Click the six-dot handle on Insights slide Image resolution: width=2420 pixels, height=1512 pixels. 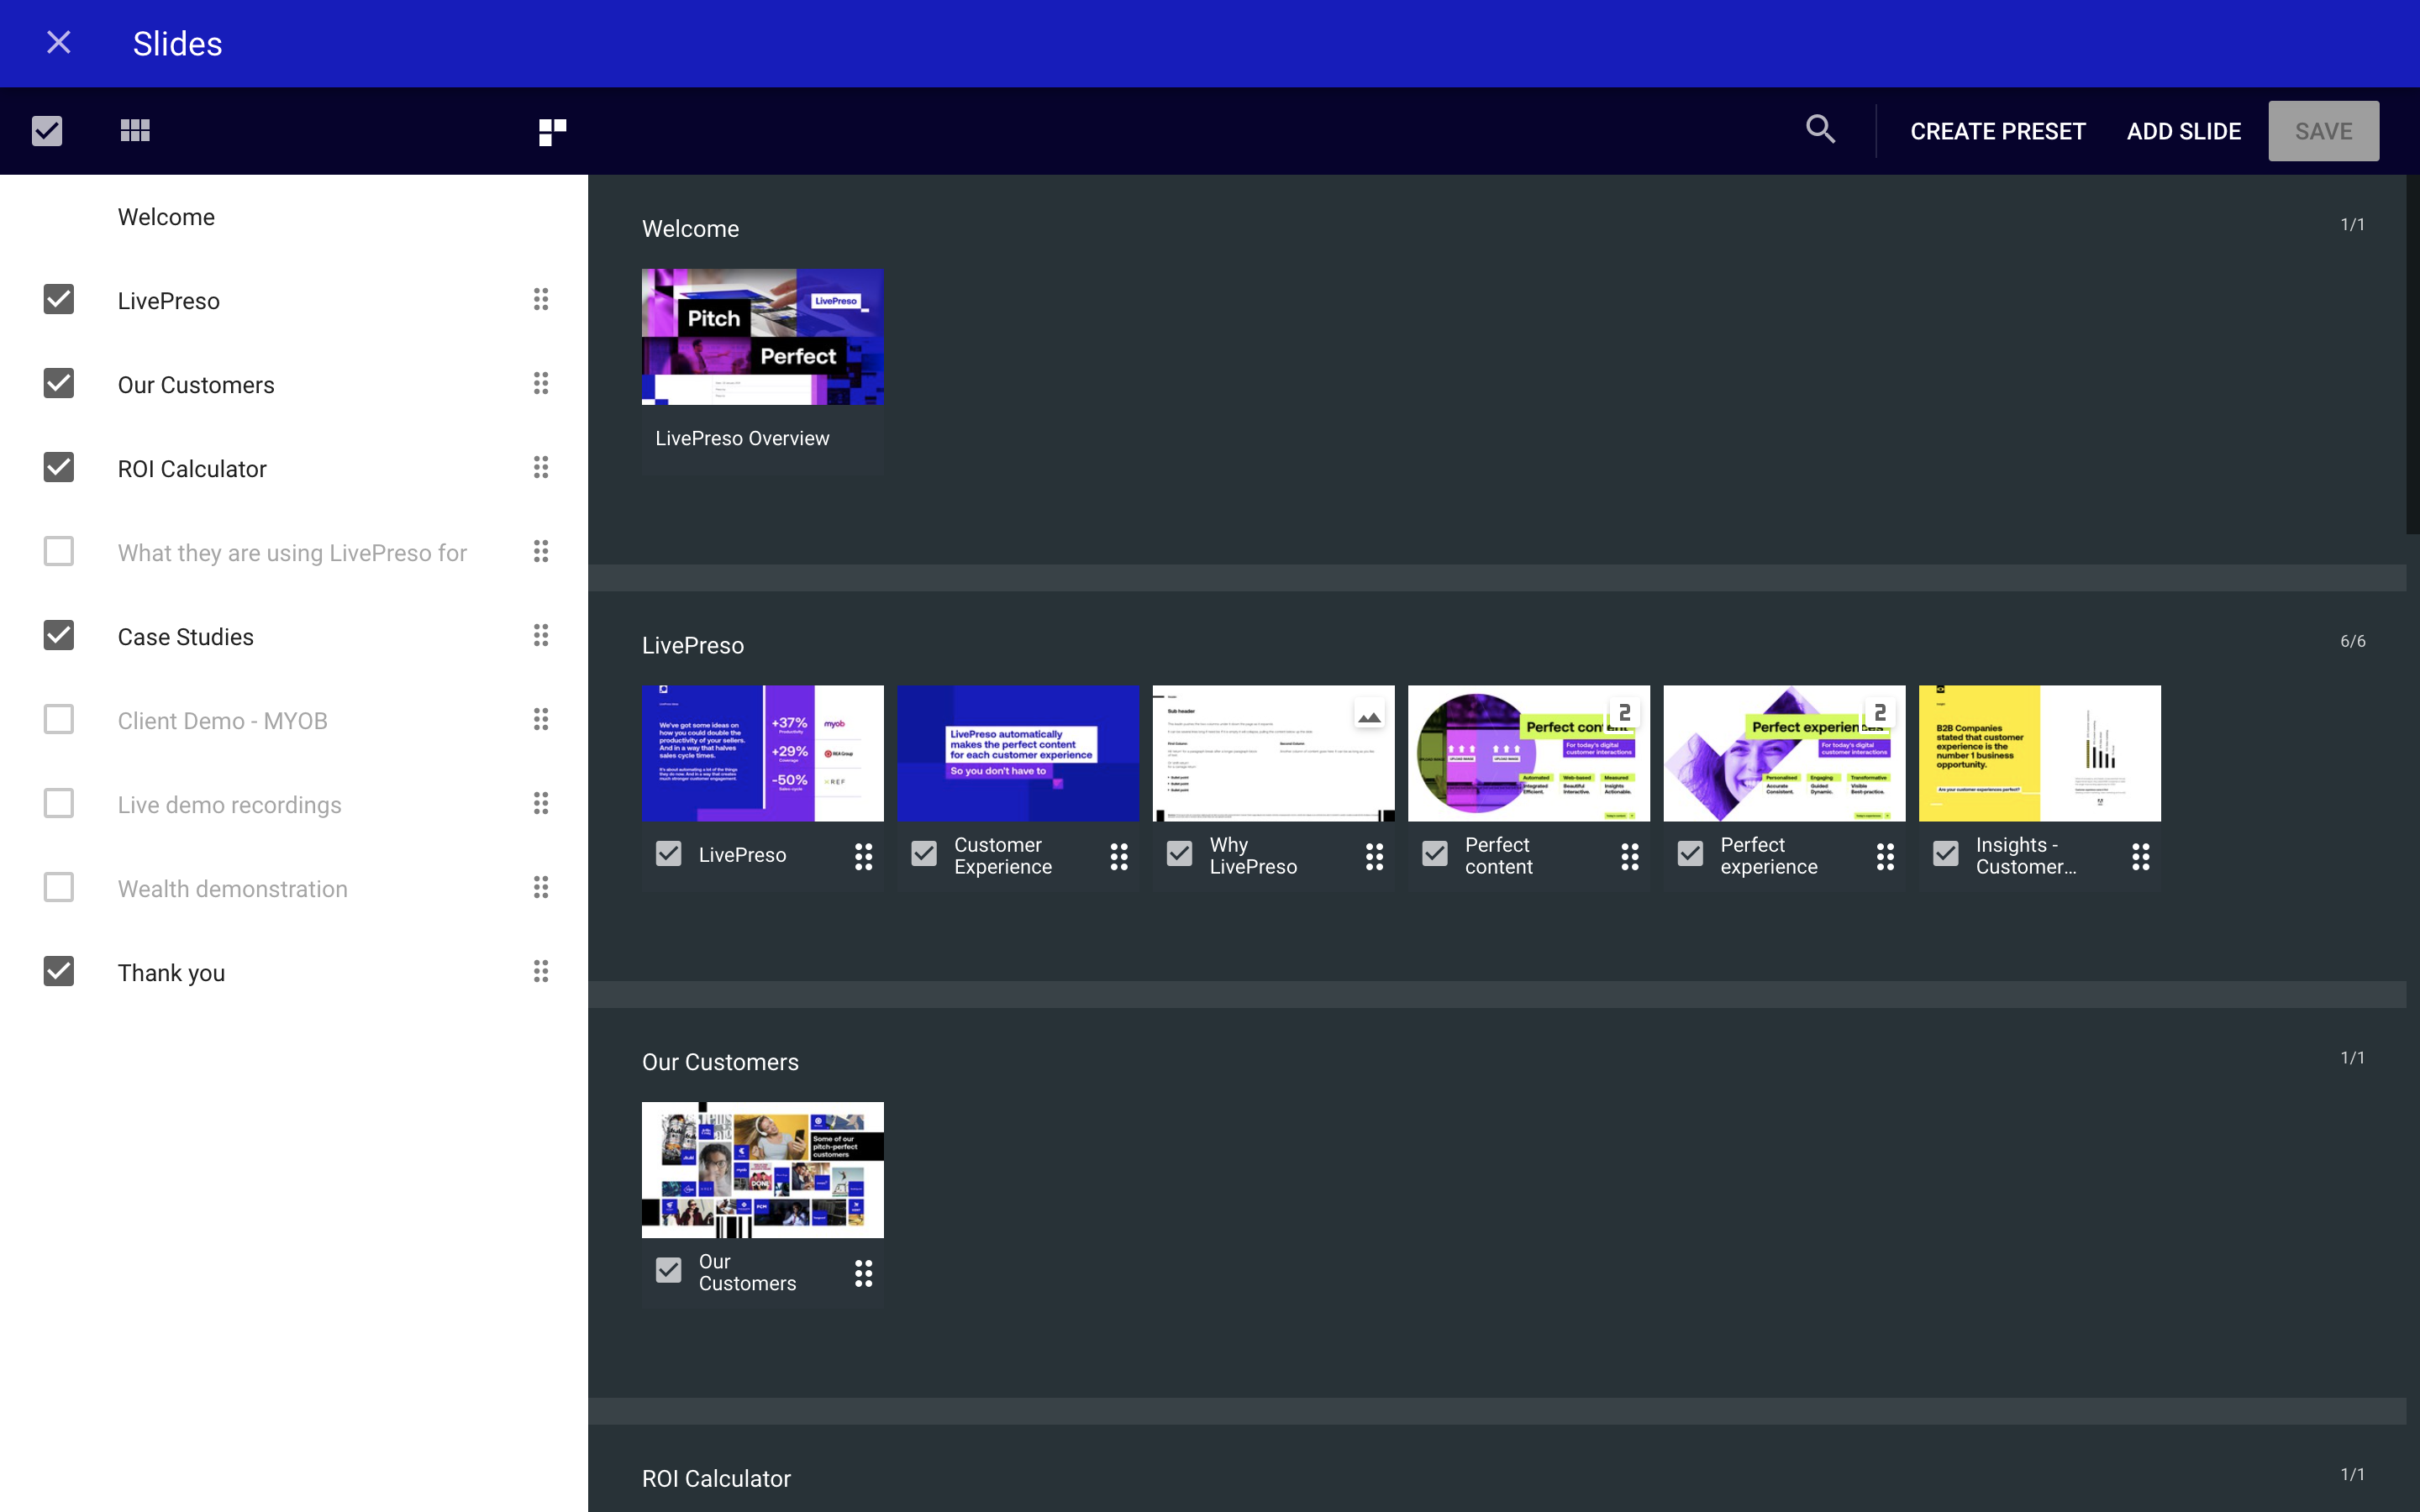(2142, 856)
